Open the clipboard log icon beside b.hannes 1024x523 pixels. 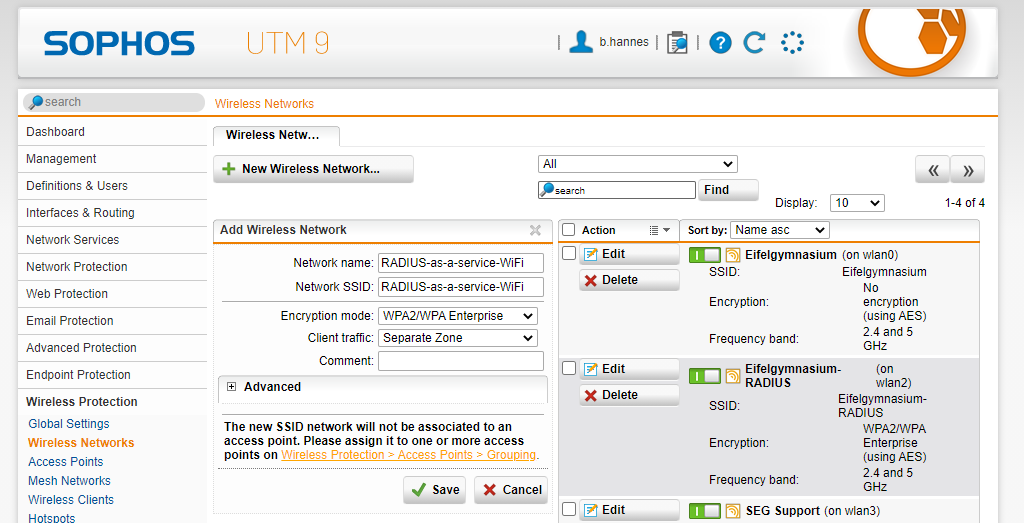[x=677, y=43]
